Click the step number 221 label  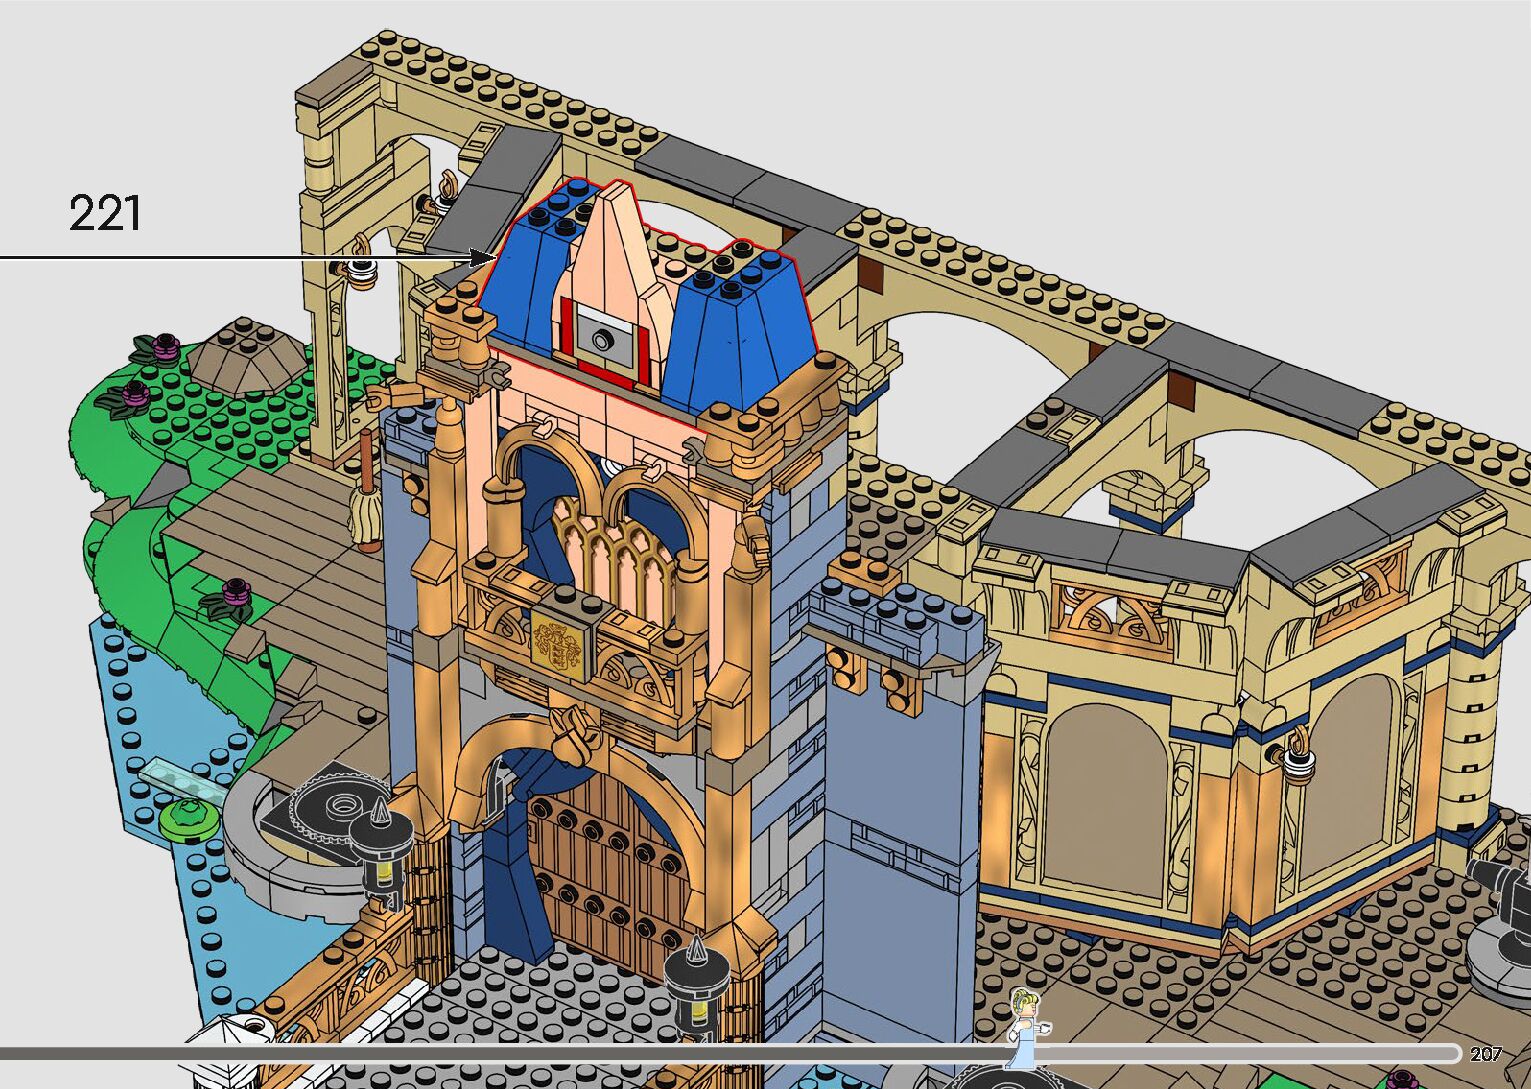[105, 214]
